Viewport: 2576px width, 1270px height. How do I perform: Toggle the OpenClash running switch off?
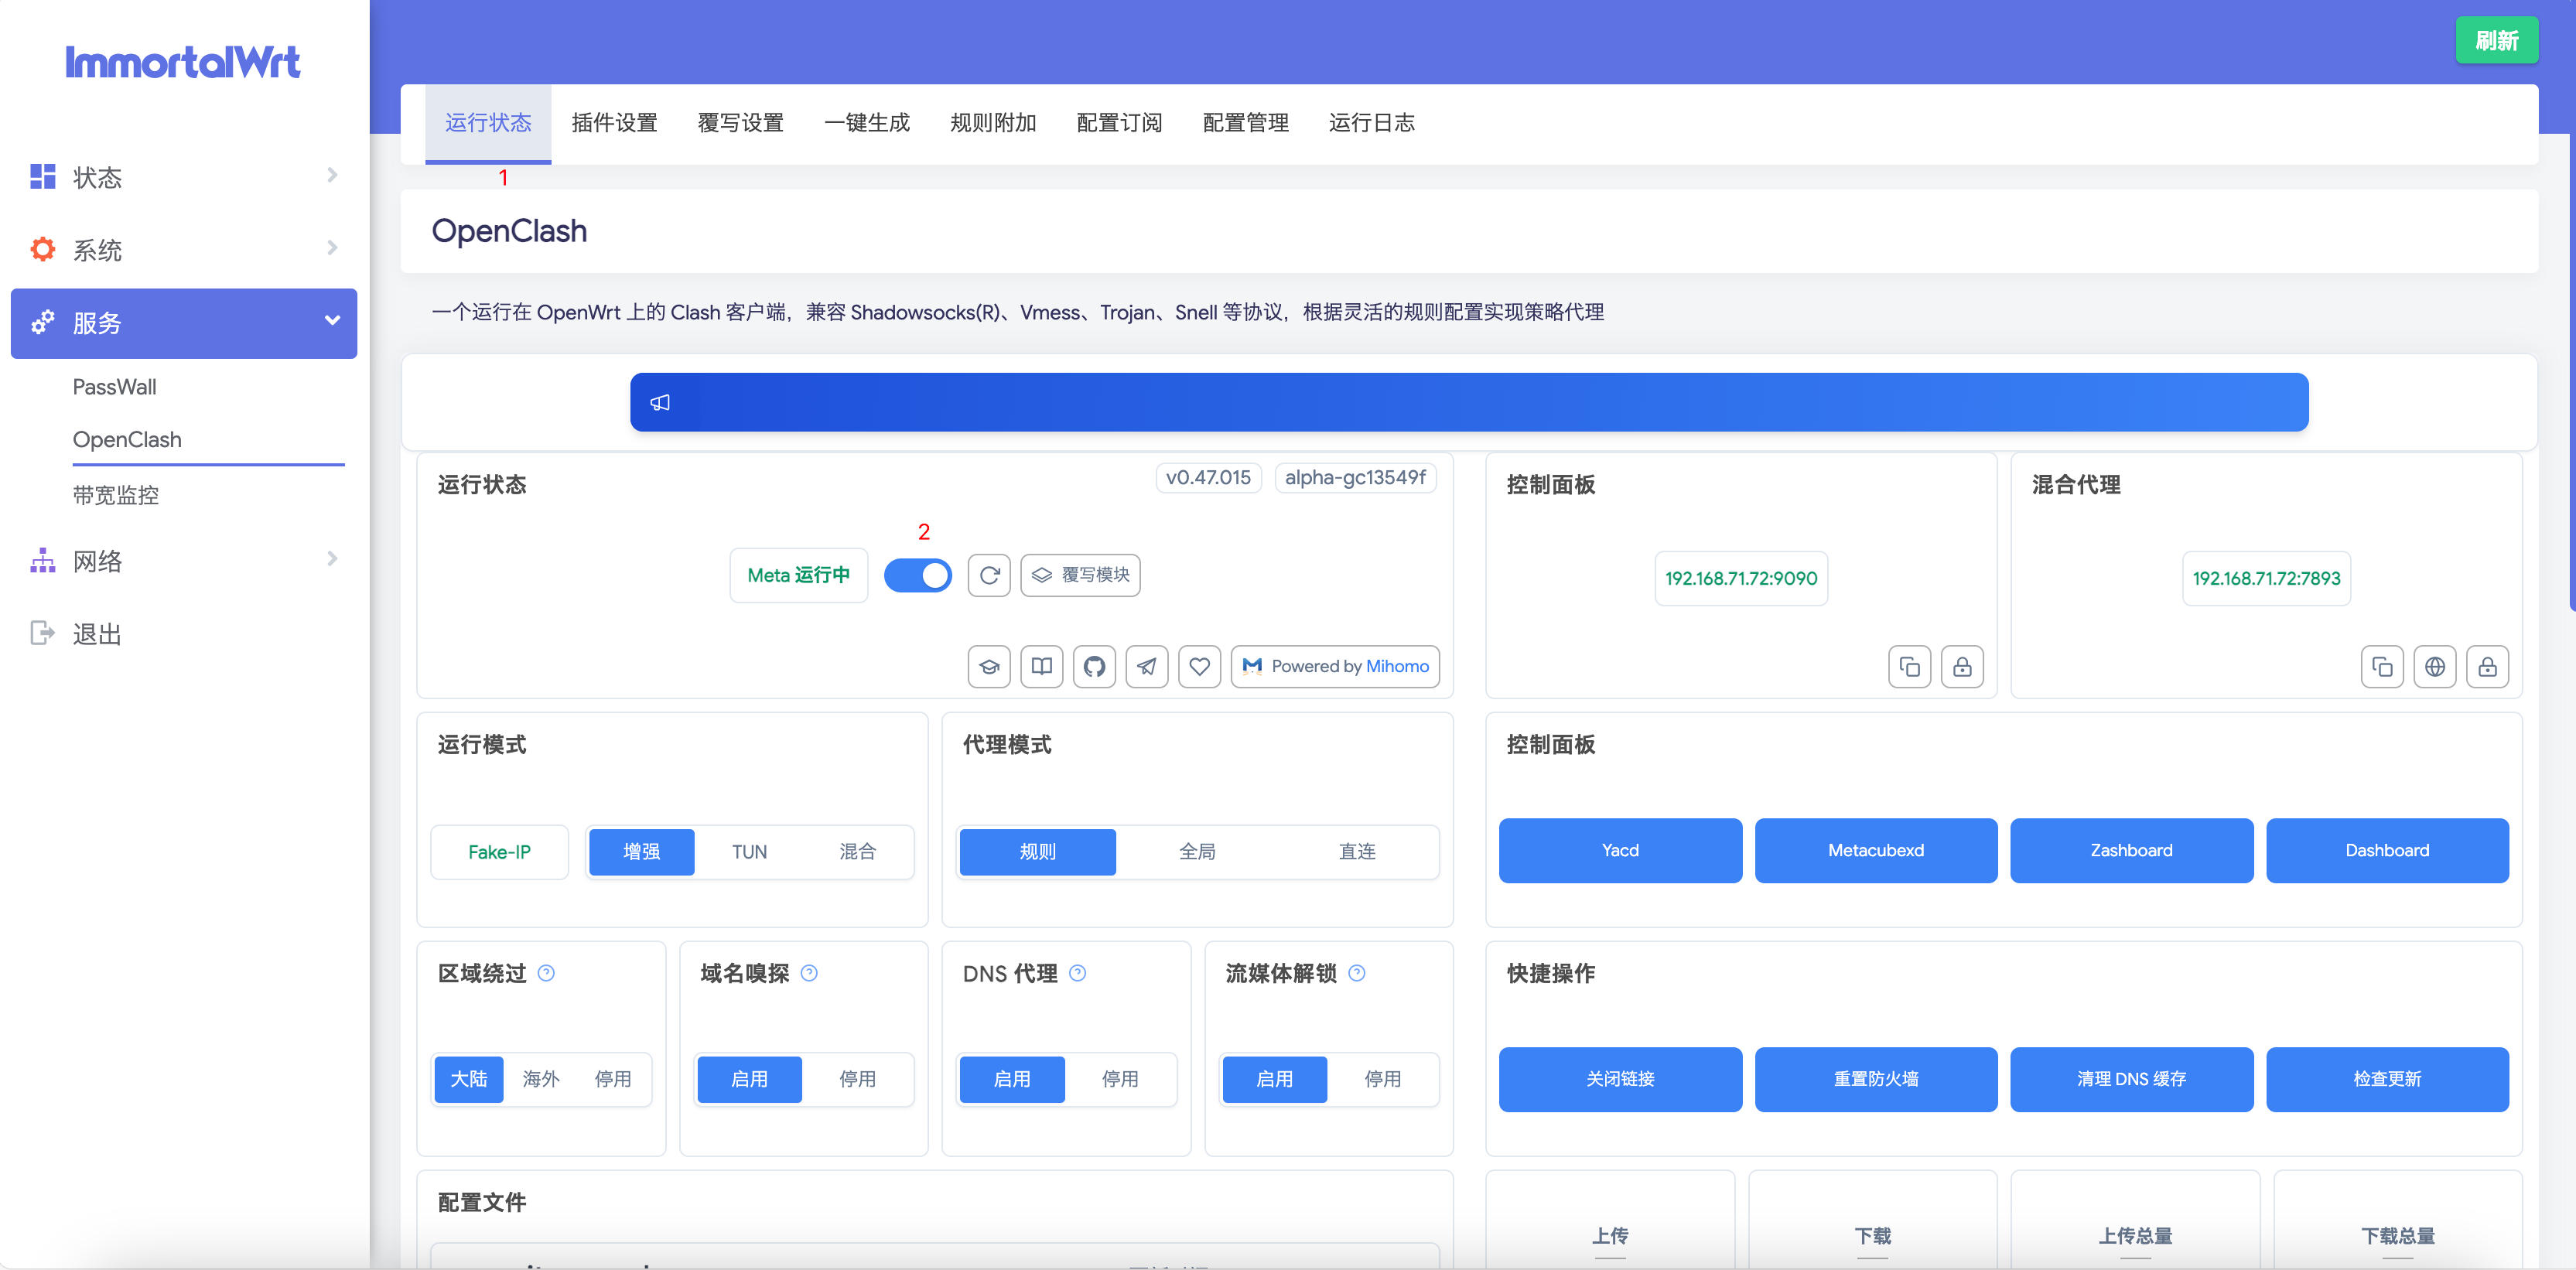917,575
